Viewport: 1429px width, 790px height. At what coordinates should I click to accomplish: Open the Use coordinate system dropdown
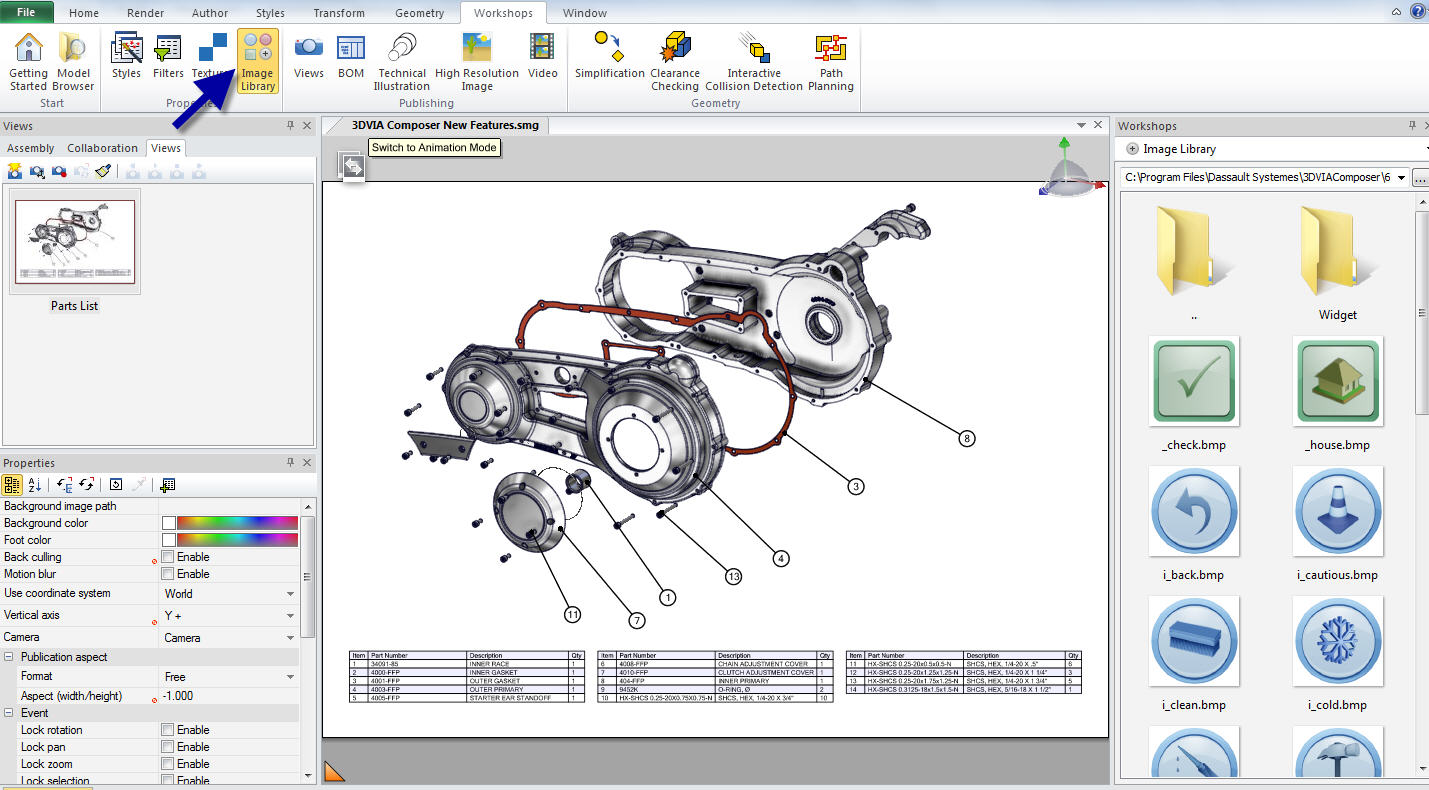click(x=290, y=594)
